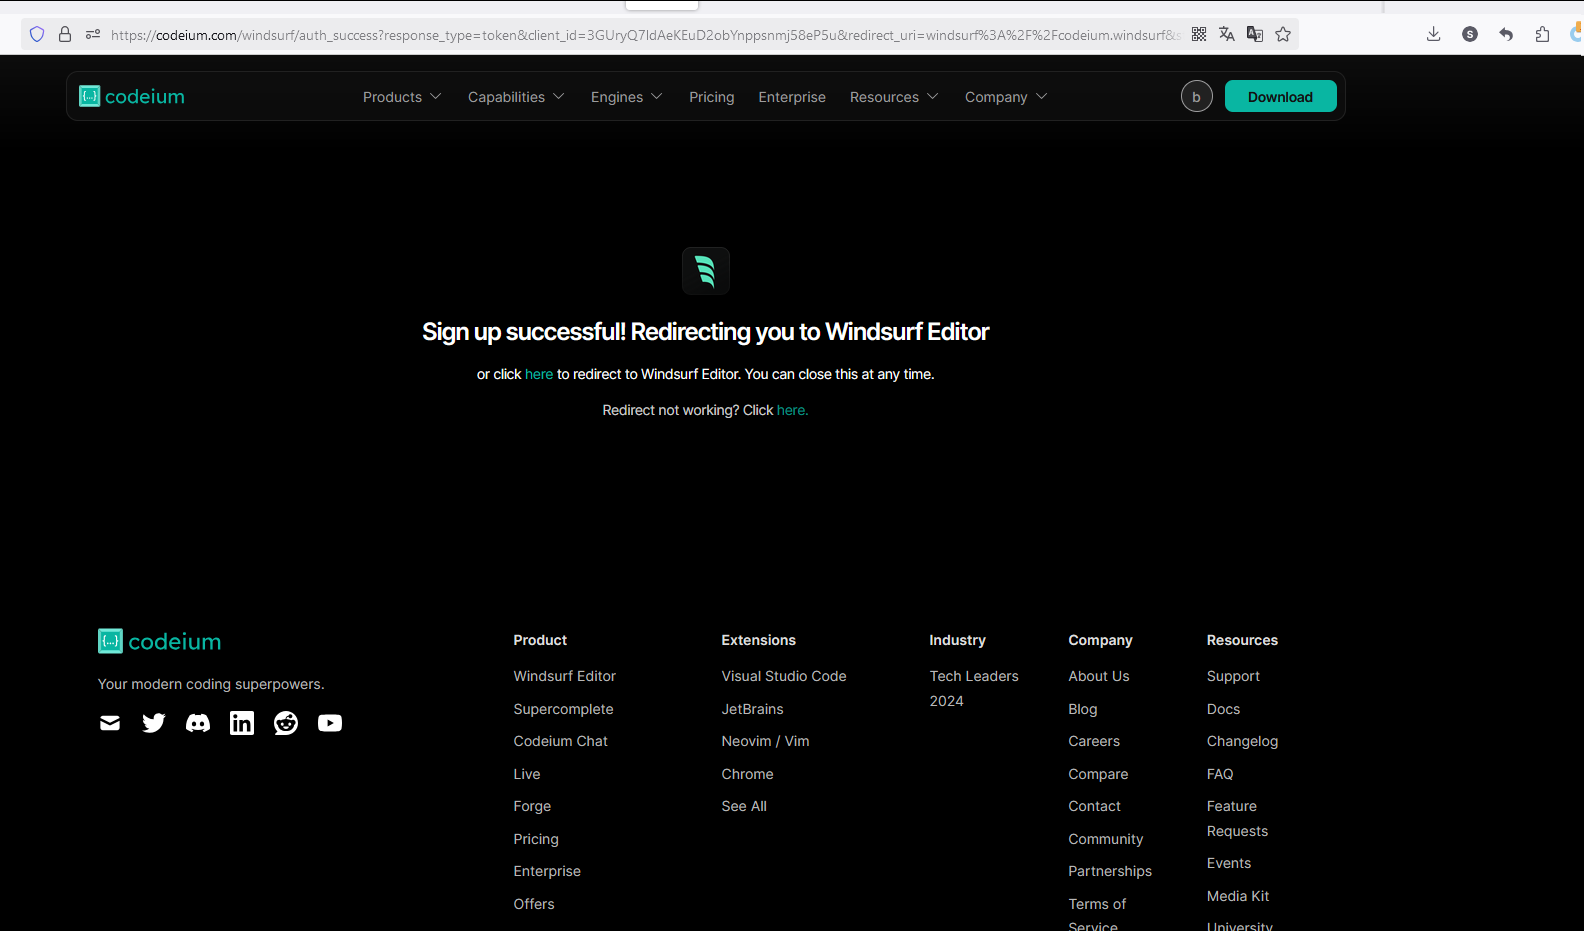1584x931 pixels.
Task: Expand the Capabilities dropdown
Action: coord(516,97)
